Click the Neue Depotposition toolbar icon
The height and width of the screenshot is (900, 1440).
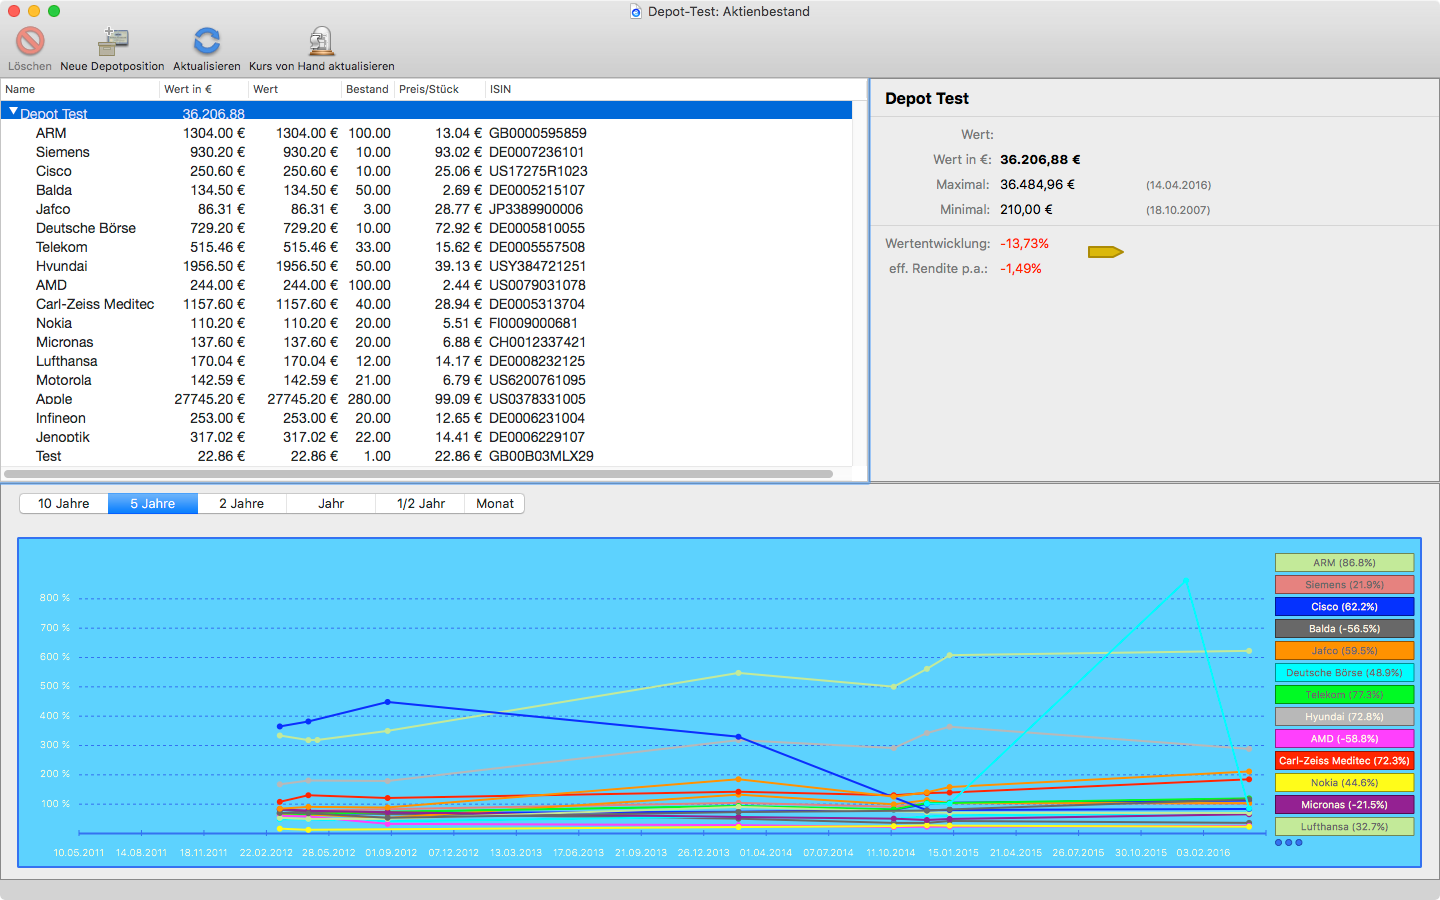113,41
